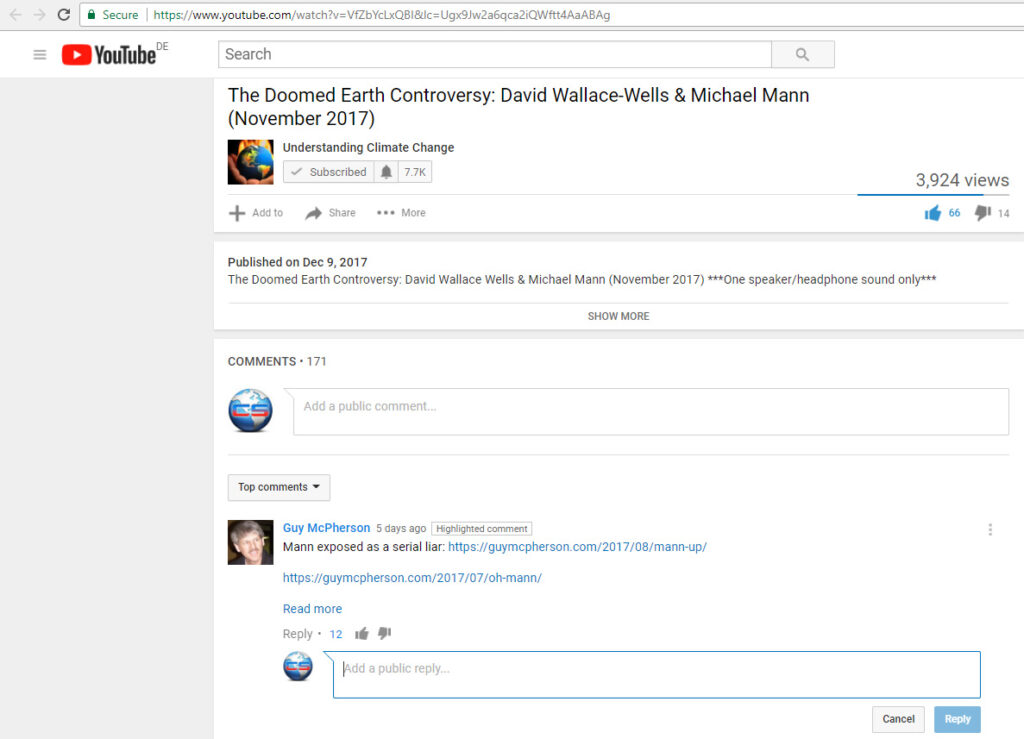Dislike the video with thumbs down
This screenshot has width=1024, height=739.
coord(983,213)
